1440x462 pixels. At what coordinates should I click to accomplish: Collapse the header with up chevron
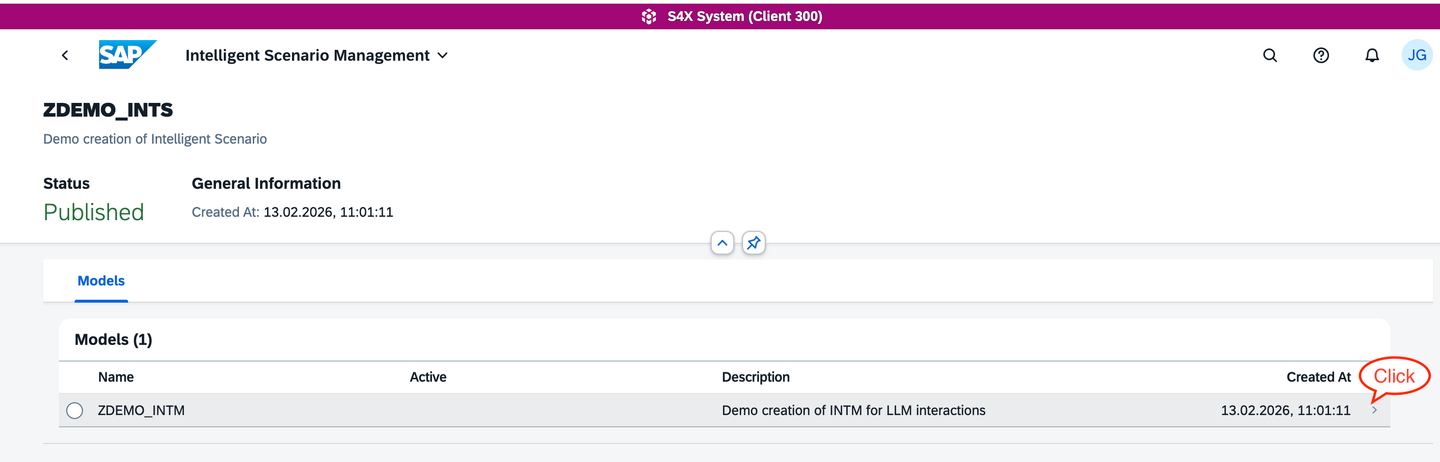(722, 243)
